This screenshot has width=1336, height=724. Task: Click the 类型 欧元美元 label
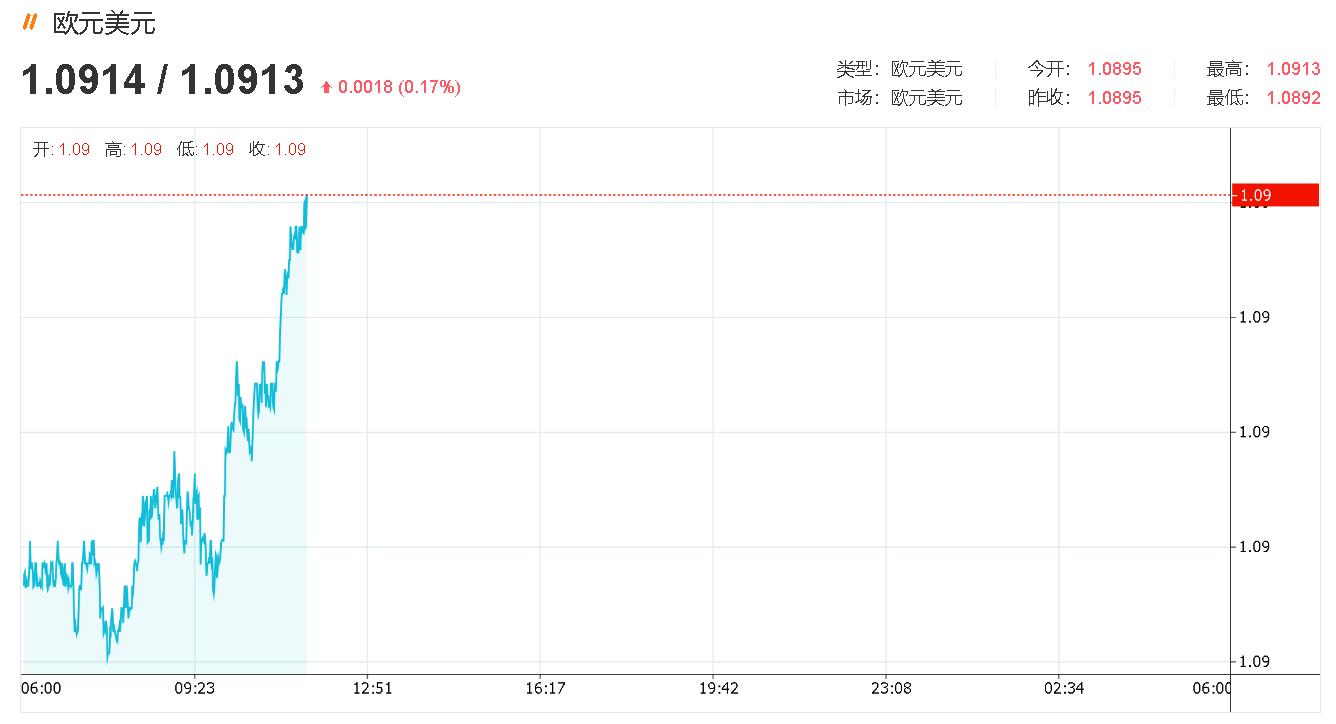click(x=899, y=69)
